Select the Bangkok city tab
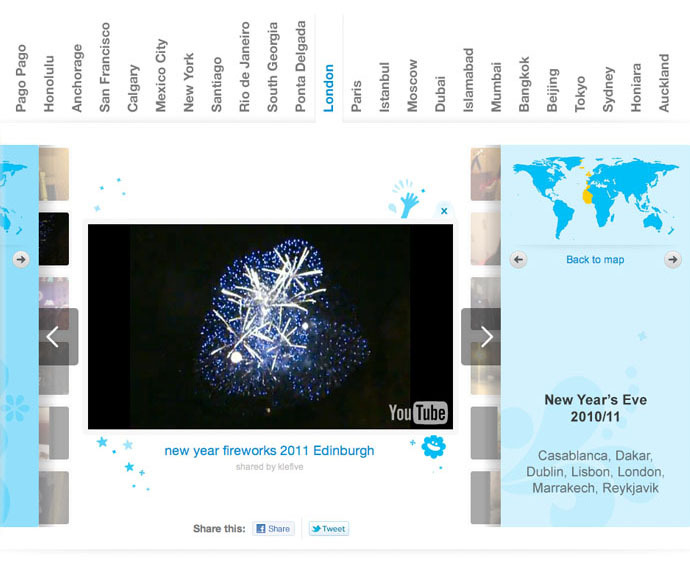The height and width of the screenshot is (580, 690). point(524,84)
